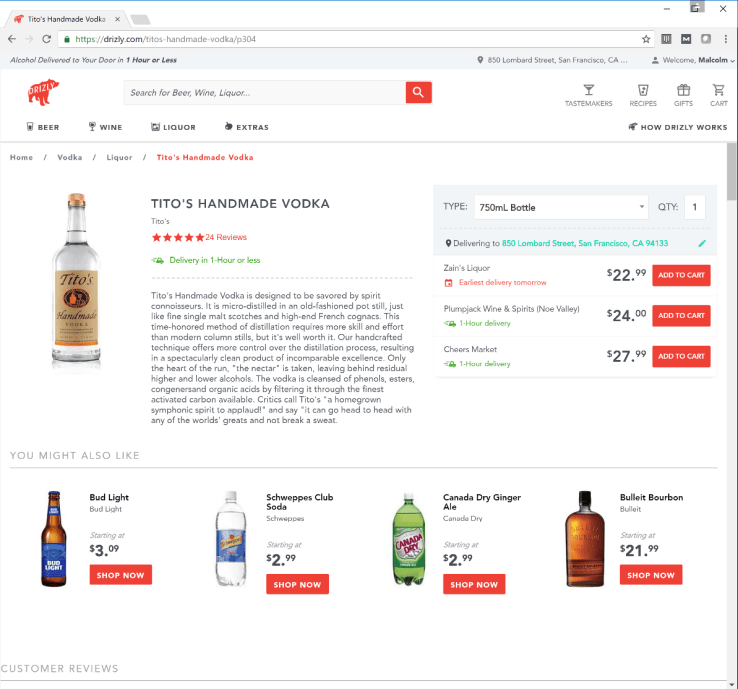Open Chrome three-dot menu
738x689 pixels.
(726, 39)
